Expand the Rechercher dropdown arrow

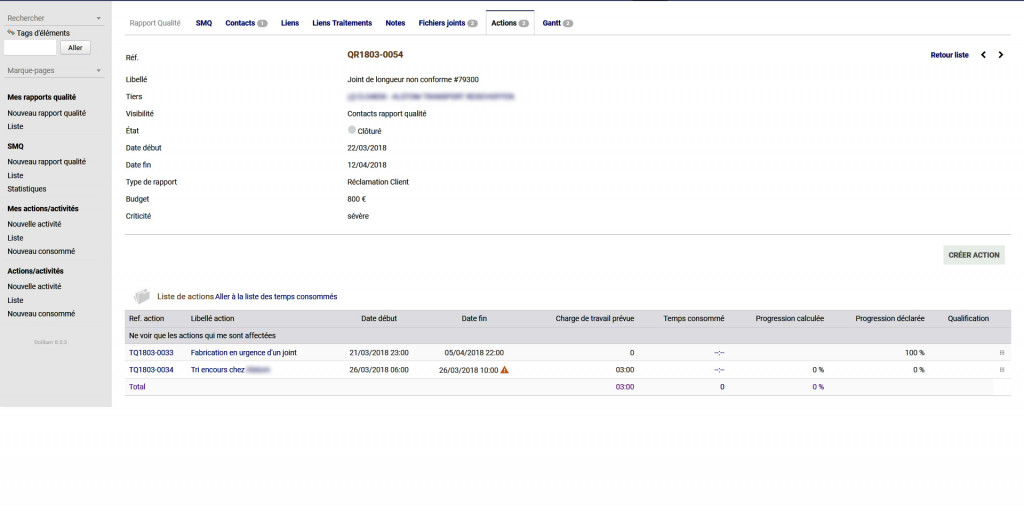click(x=98, y=18)
